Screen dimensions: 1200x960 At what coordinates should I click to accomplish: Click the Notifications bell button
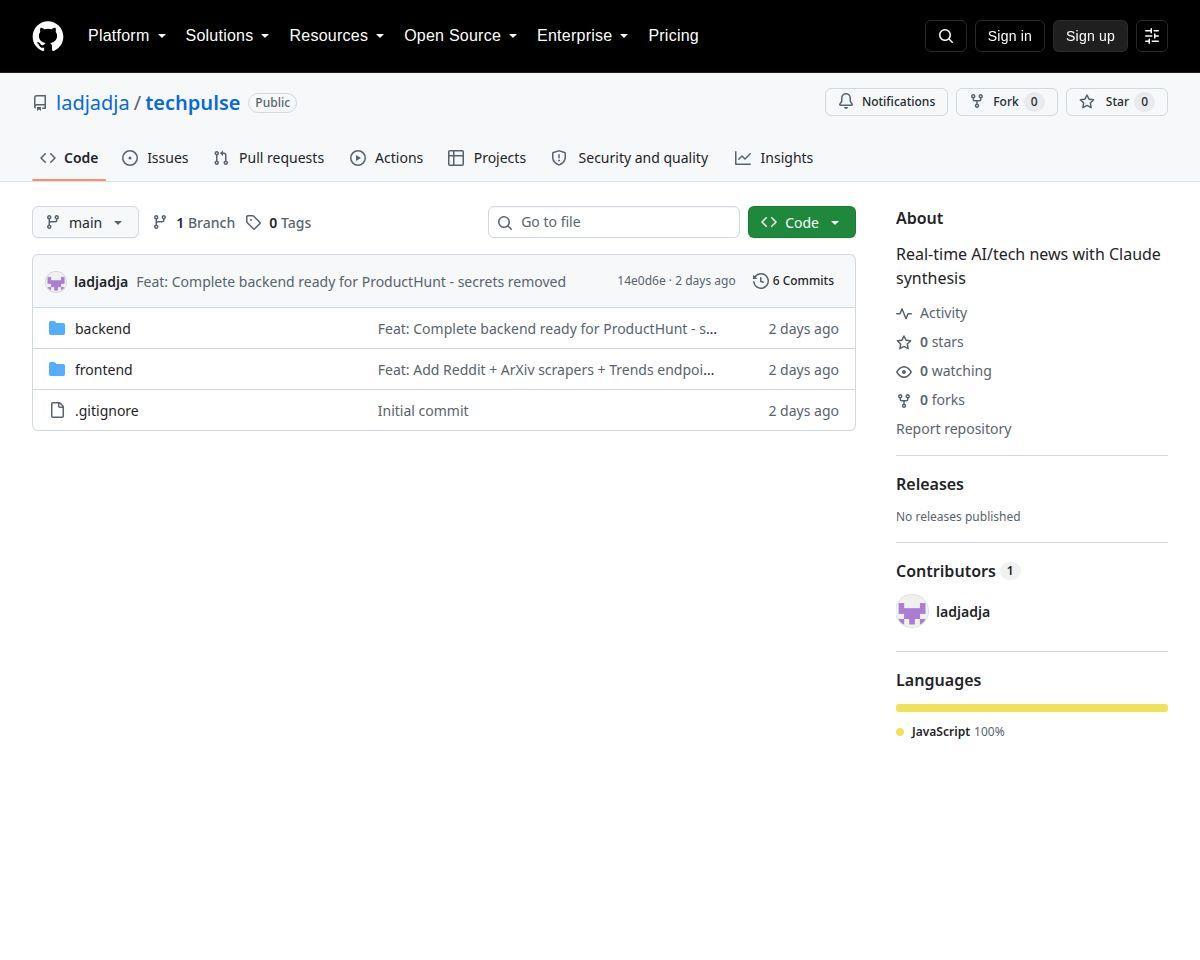(x=886, y=102)
